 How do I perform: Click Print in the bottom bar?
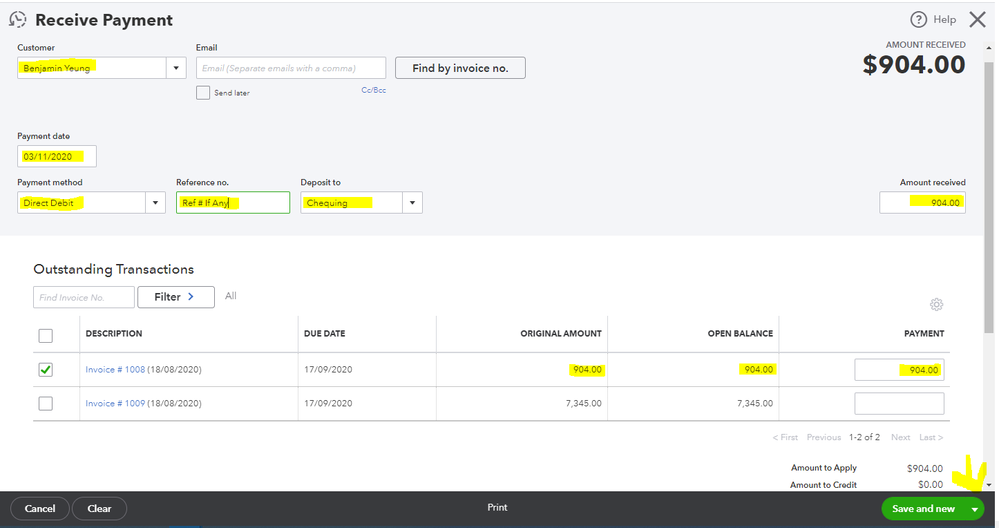pyautogui.click(x=497, y=508)
